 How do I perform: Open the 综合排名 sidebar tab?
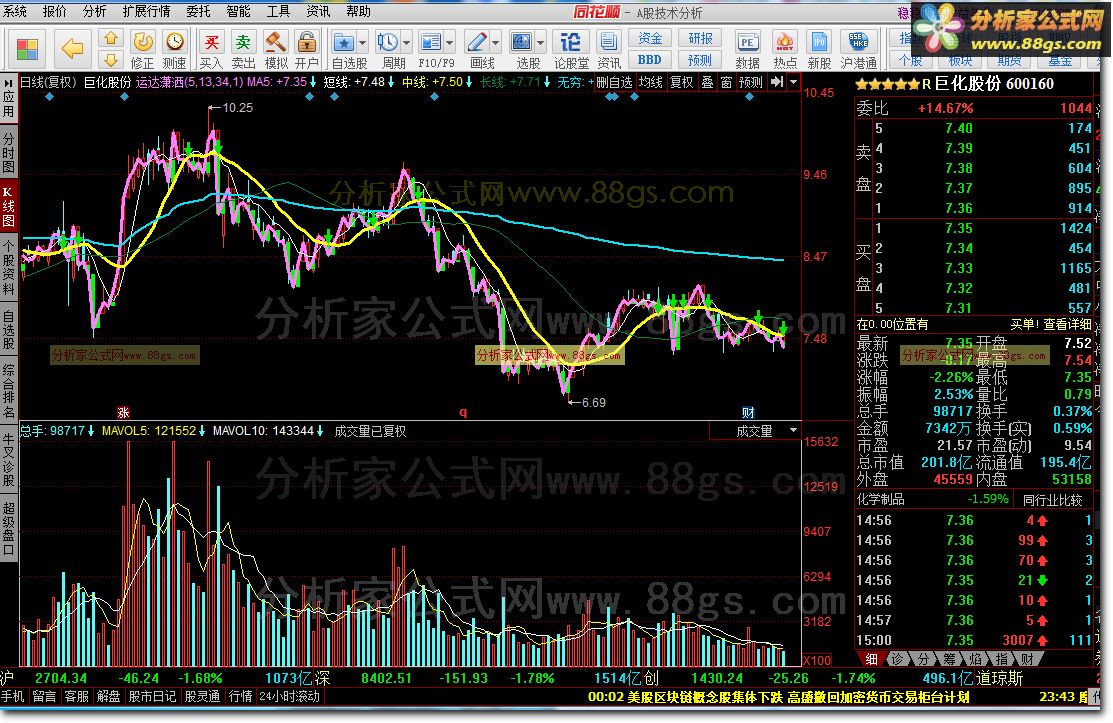9,391
